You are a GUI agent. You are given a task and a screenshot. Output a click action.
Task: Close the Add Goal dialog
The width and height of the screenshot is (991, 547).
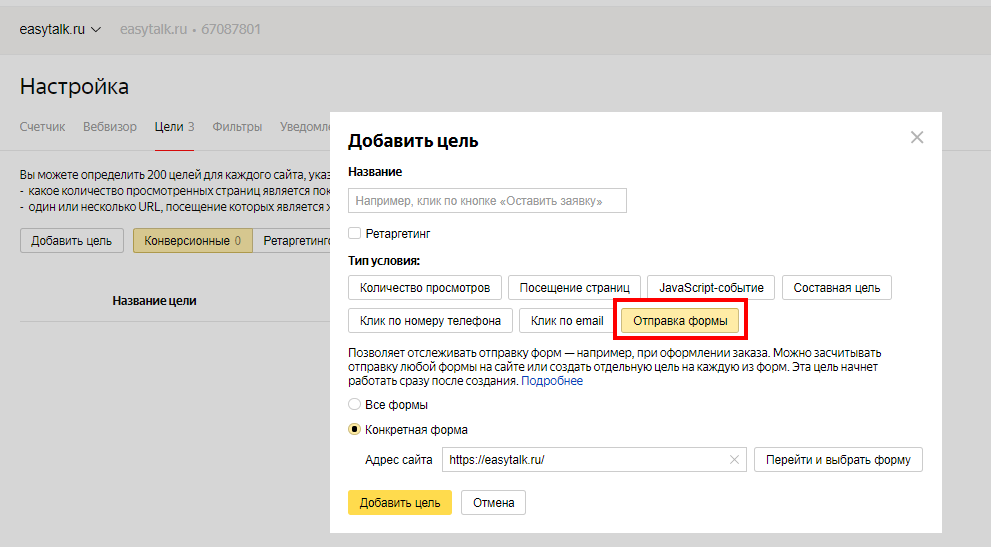(x=917, y=138)
